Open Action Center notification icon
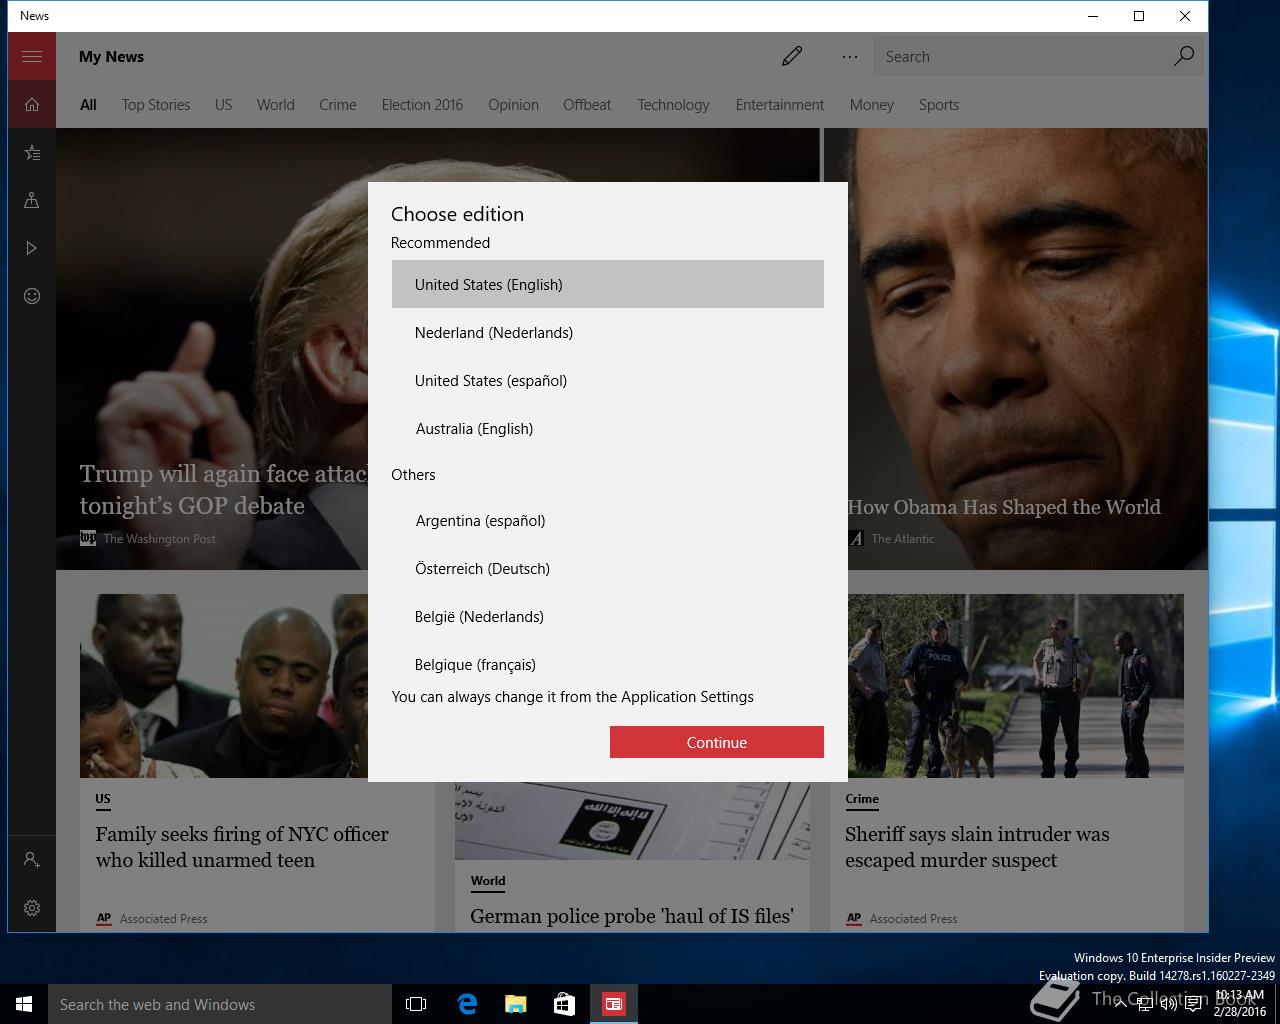Screen dimensions: 1280x1024 click(x=1193, y=1004)
